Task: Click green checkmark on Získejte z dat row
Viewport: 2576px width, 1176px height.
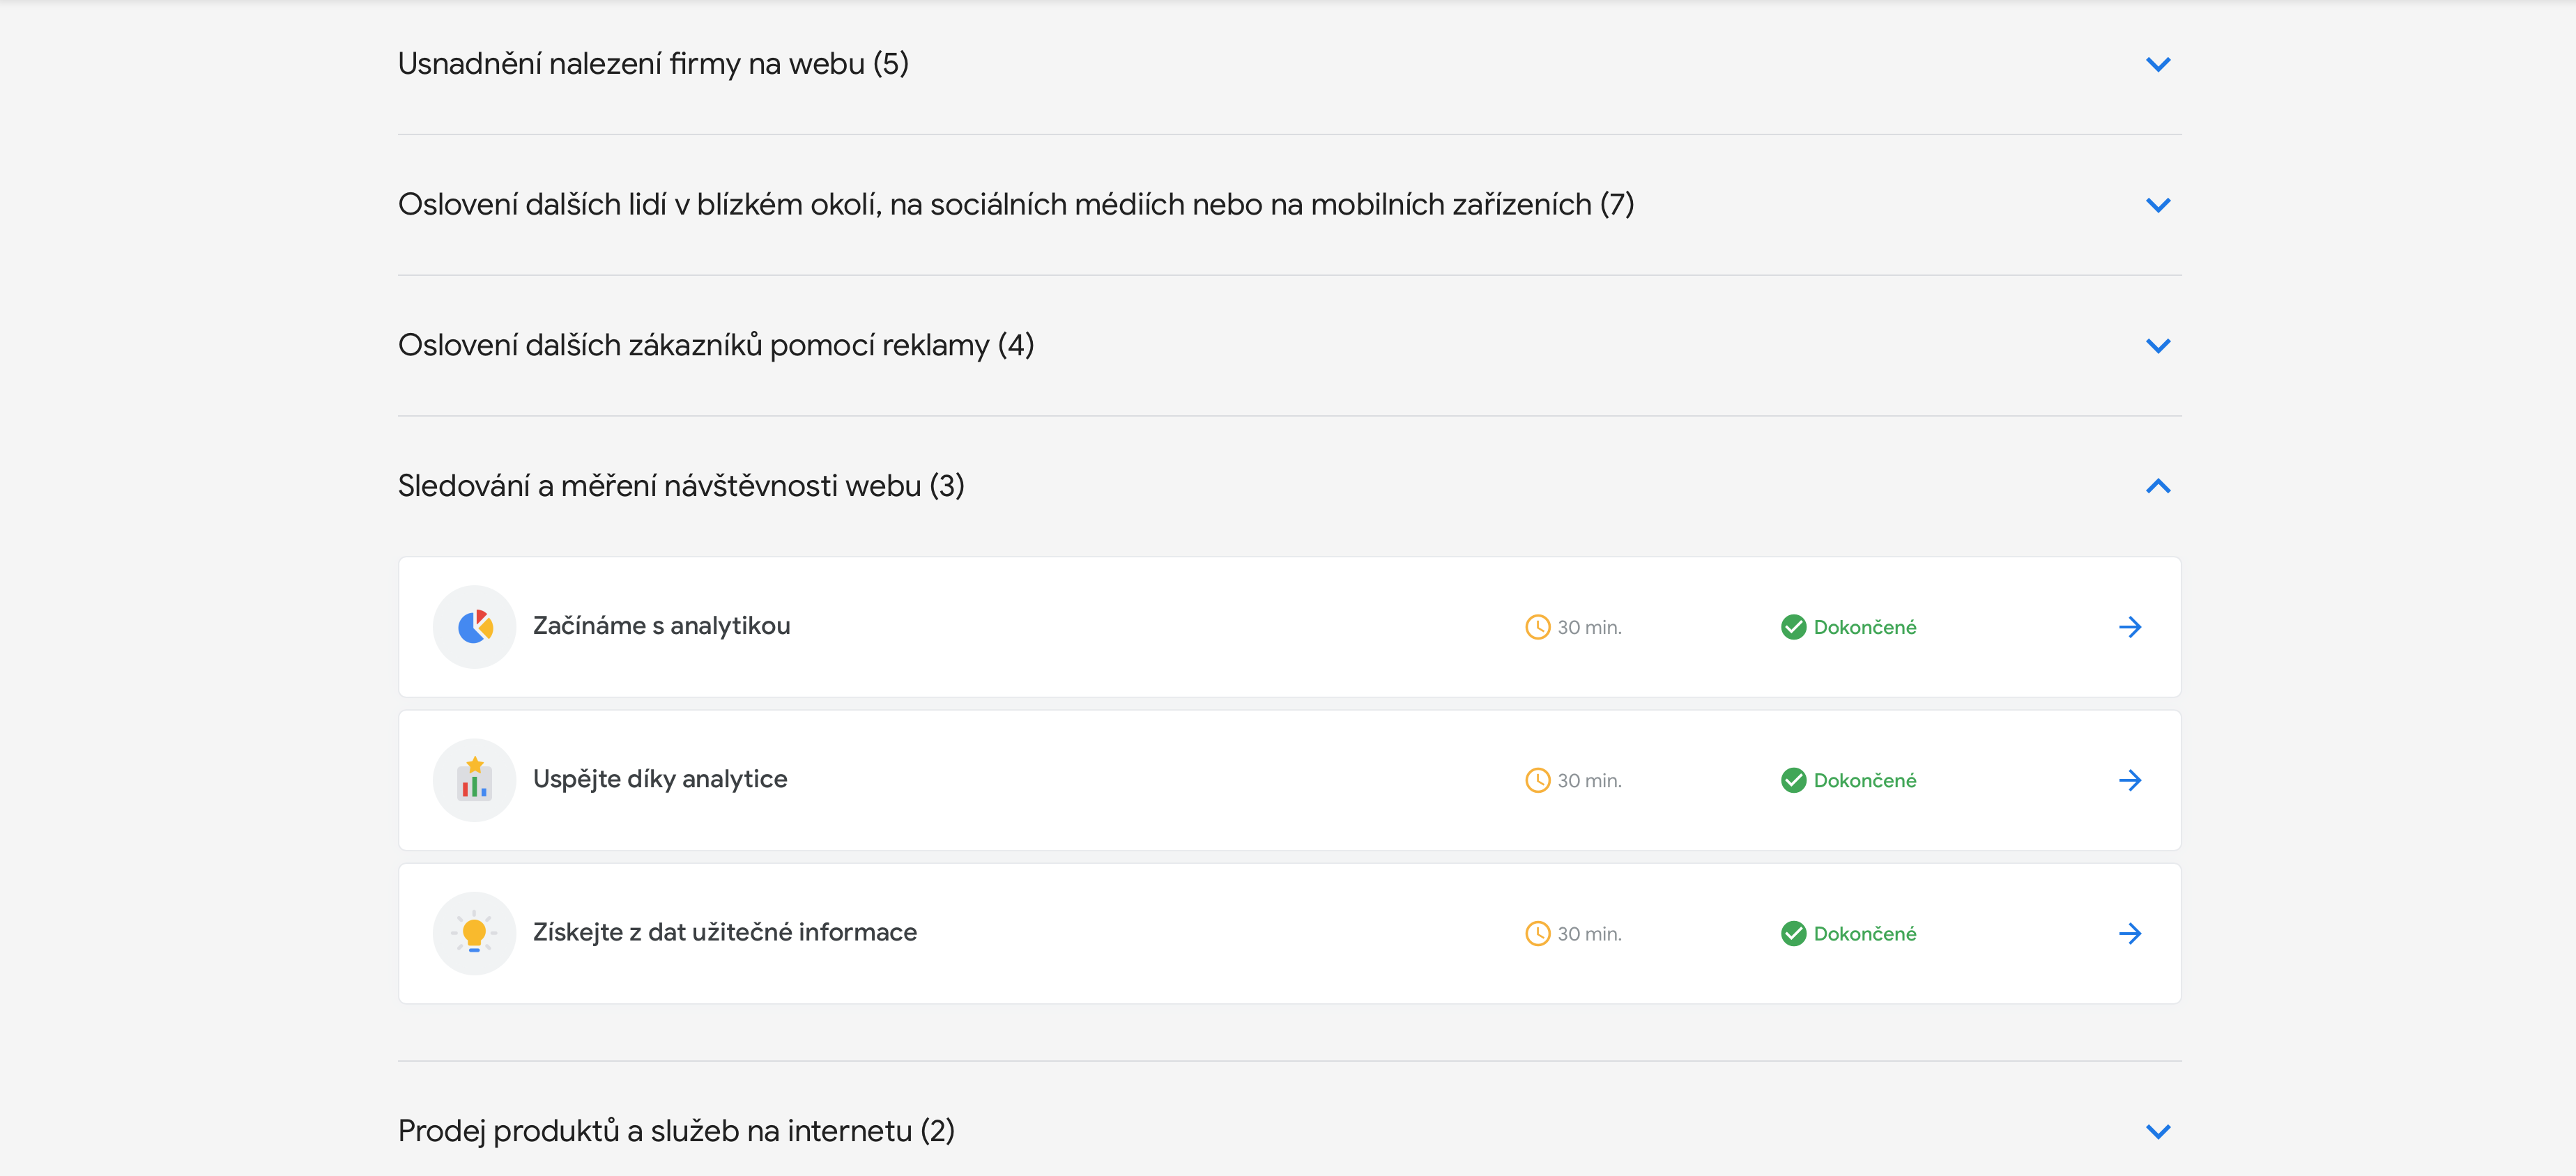Action: 1793,933
